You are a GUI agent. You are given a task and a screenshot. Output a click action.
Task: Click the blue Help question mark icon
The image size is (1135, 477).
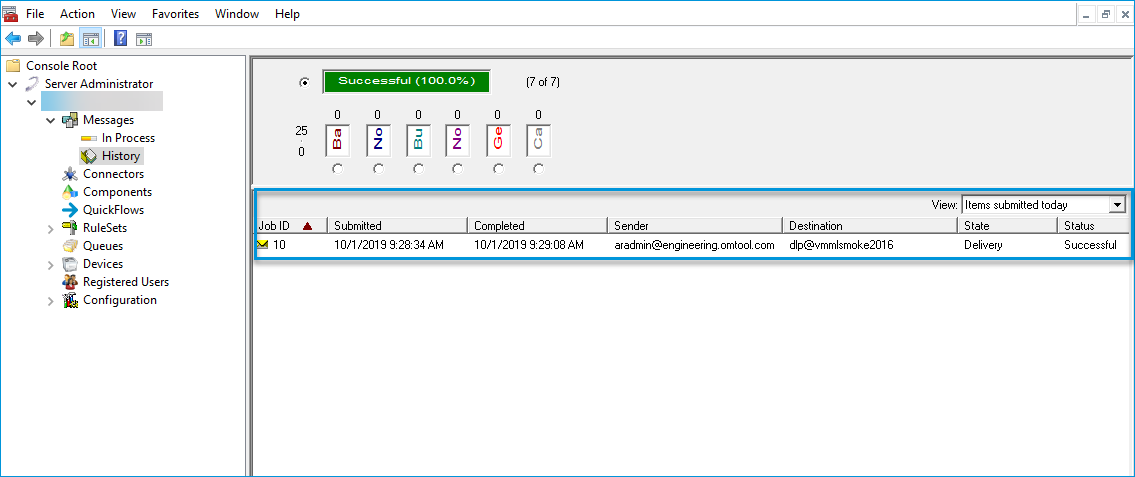coord(120,39)
